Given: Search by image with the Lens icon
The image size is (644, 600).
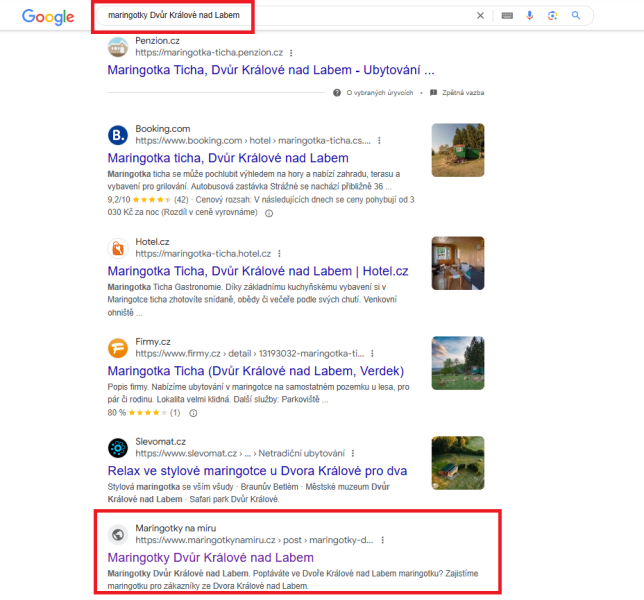Looking at the screenshot, I should point(552,16).
